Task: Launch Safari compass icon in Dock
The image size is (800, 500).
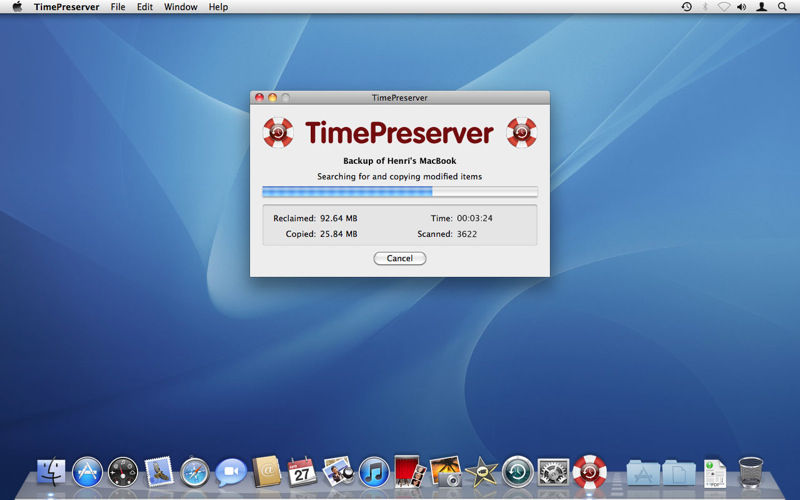Action: (x=194, y=471)
